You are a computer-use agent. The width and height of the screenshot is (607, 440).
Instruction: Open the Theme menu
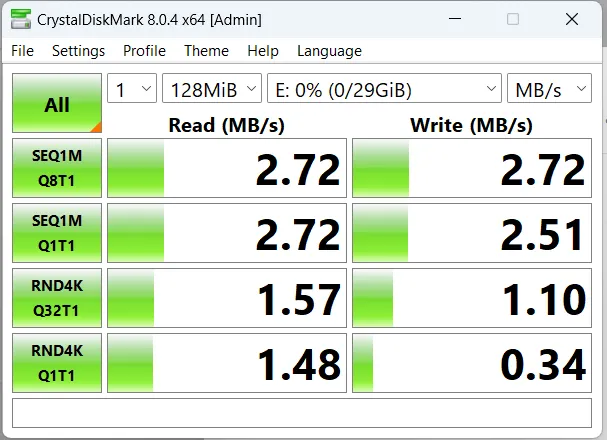(x=206, y=51)
